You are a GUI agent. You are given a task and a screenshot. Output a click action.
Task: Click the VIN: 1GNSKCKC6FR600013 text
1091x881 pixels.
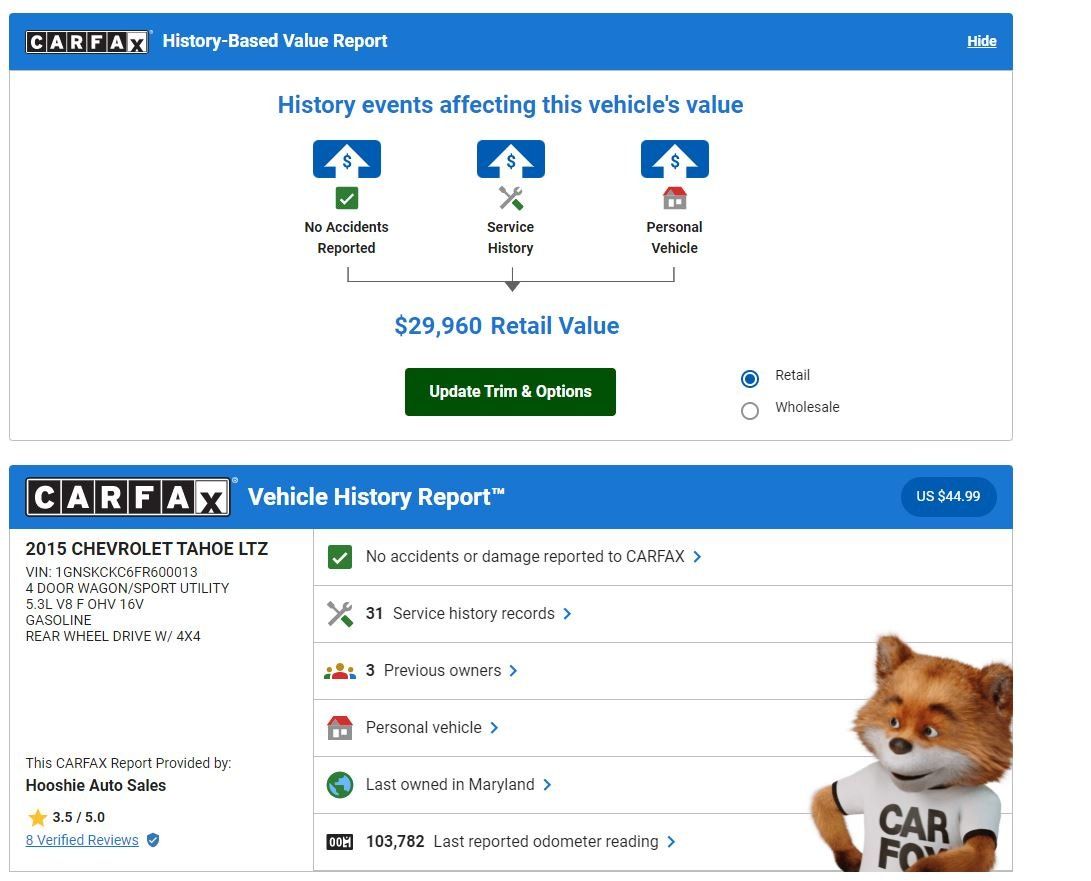[111, 572]
